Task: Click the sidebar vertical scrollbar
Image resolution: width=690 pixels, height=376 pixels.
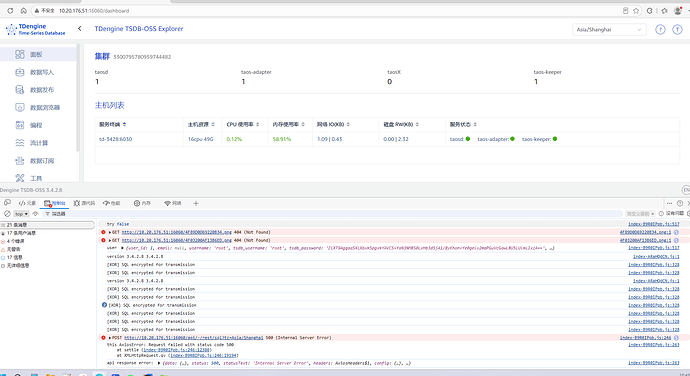Action: click(x=78, y=98)
